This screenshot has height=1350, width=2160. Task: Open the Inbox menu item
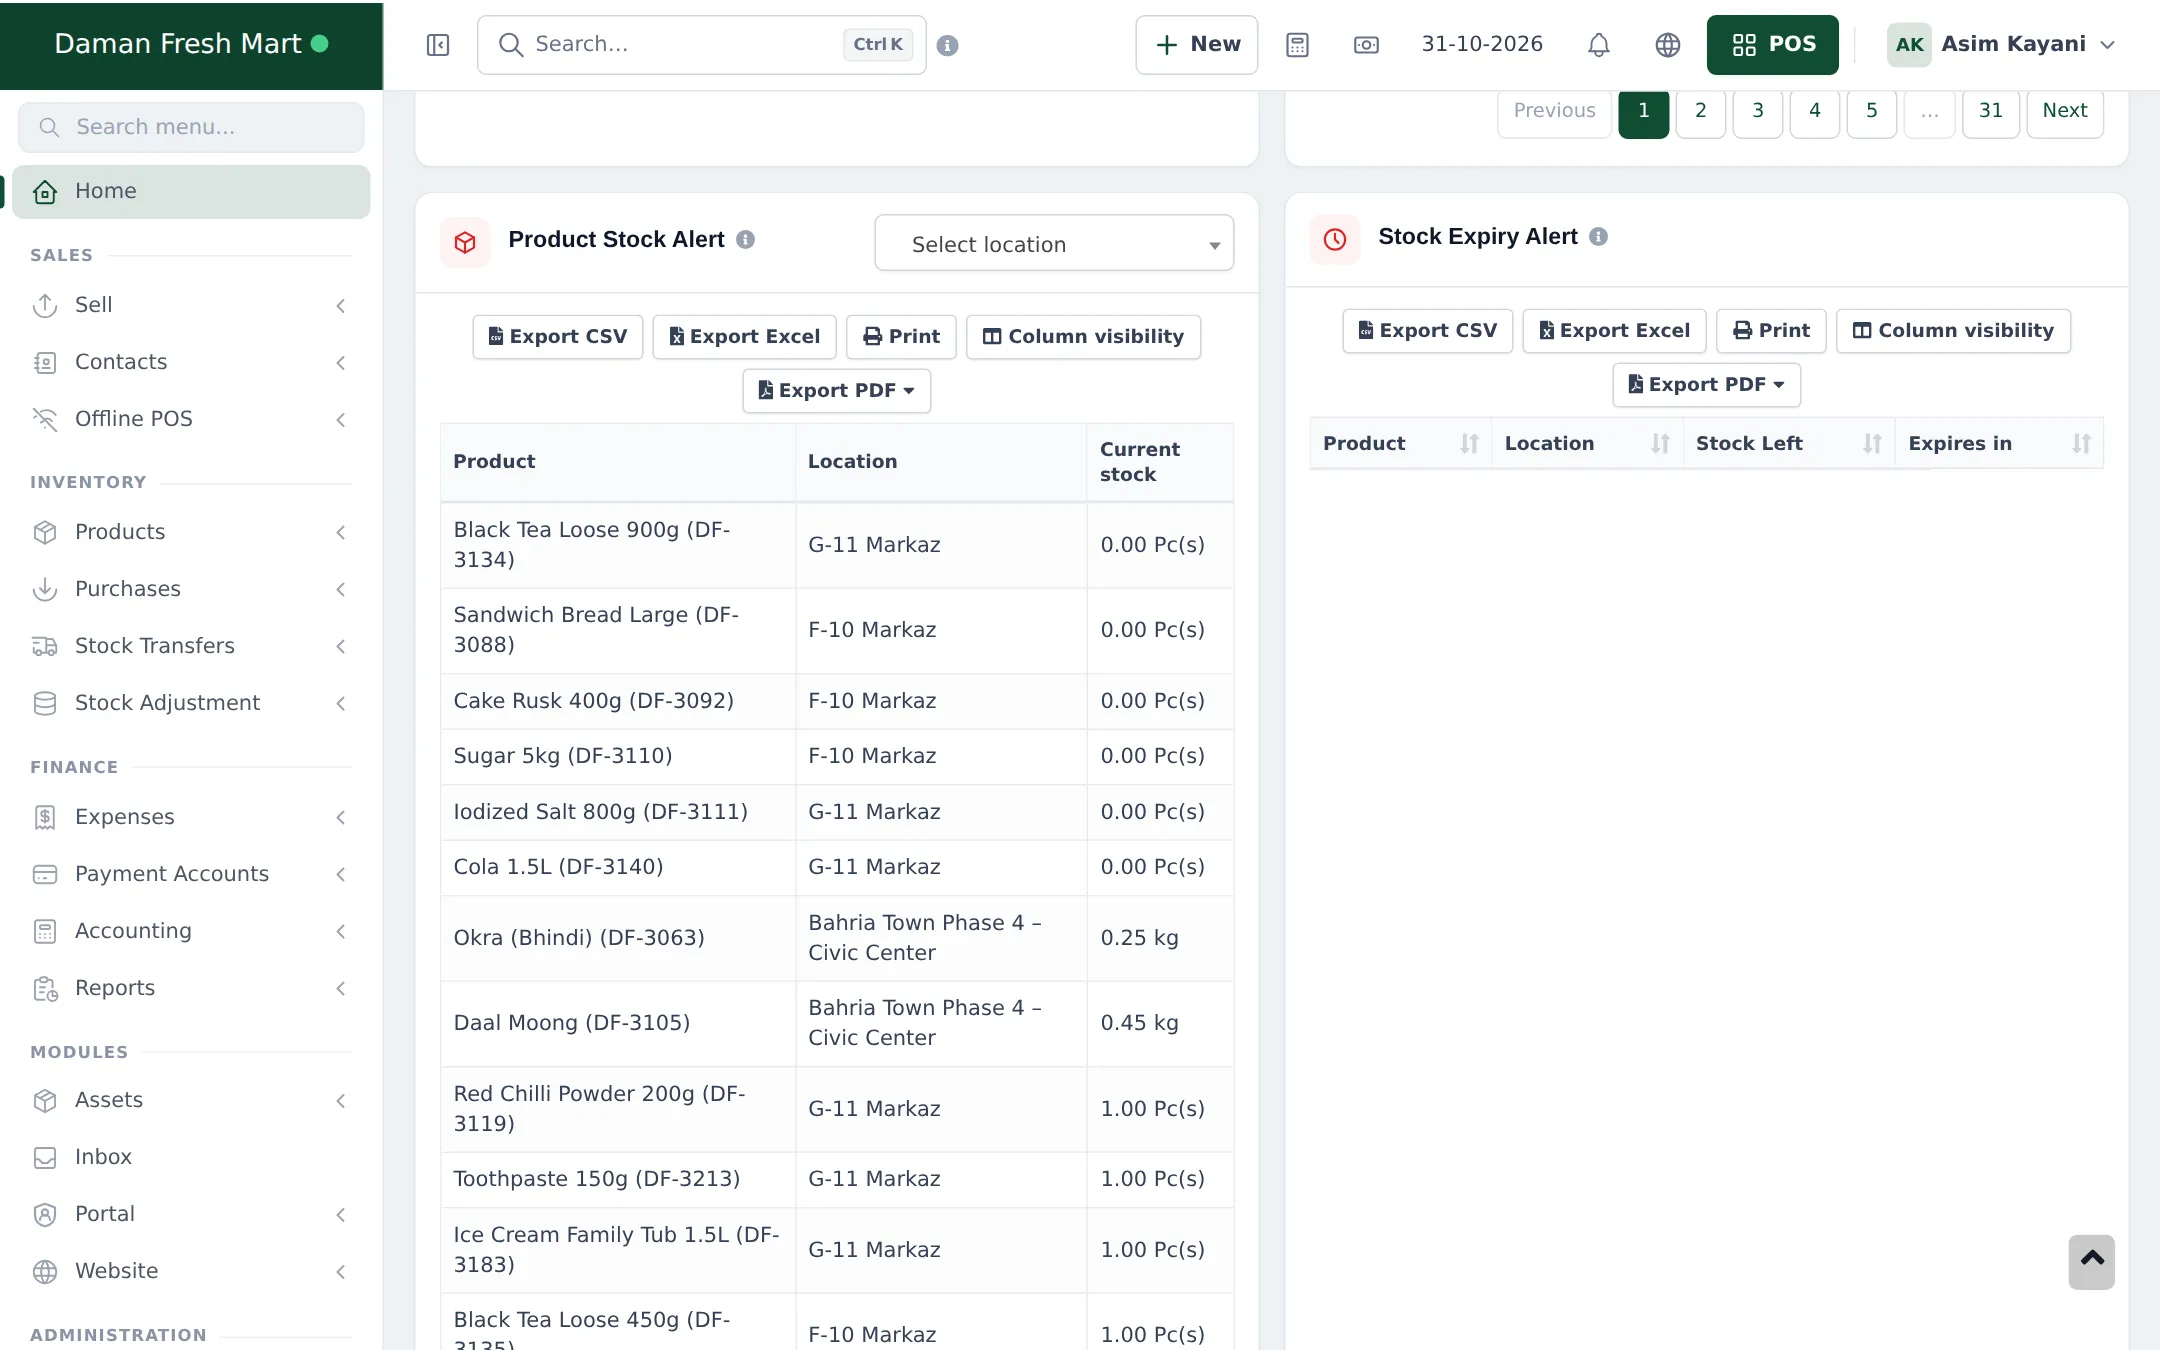click(191, 1157)
